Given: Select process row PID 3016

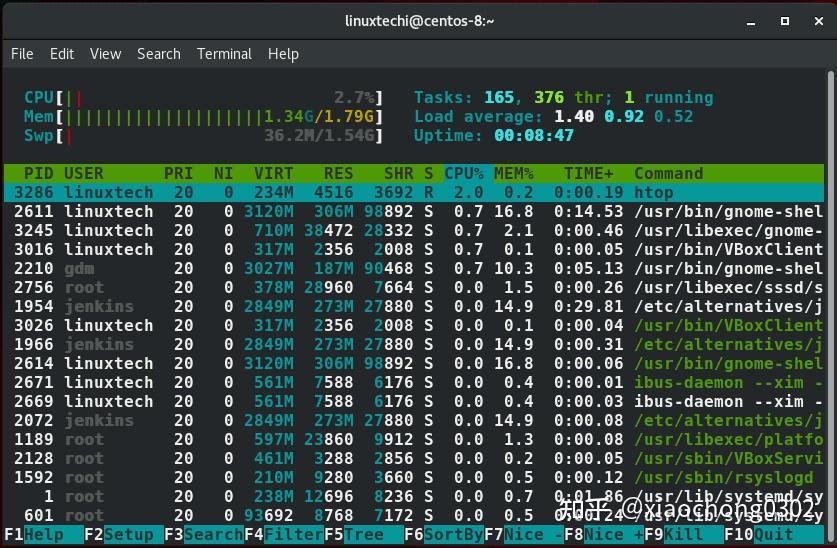Looking at the screenshot, I should pos(414,250).
